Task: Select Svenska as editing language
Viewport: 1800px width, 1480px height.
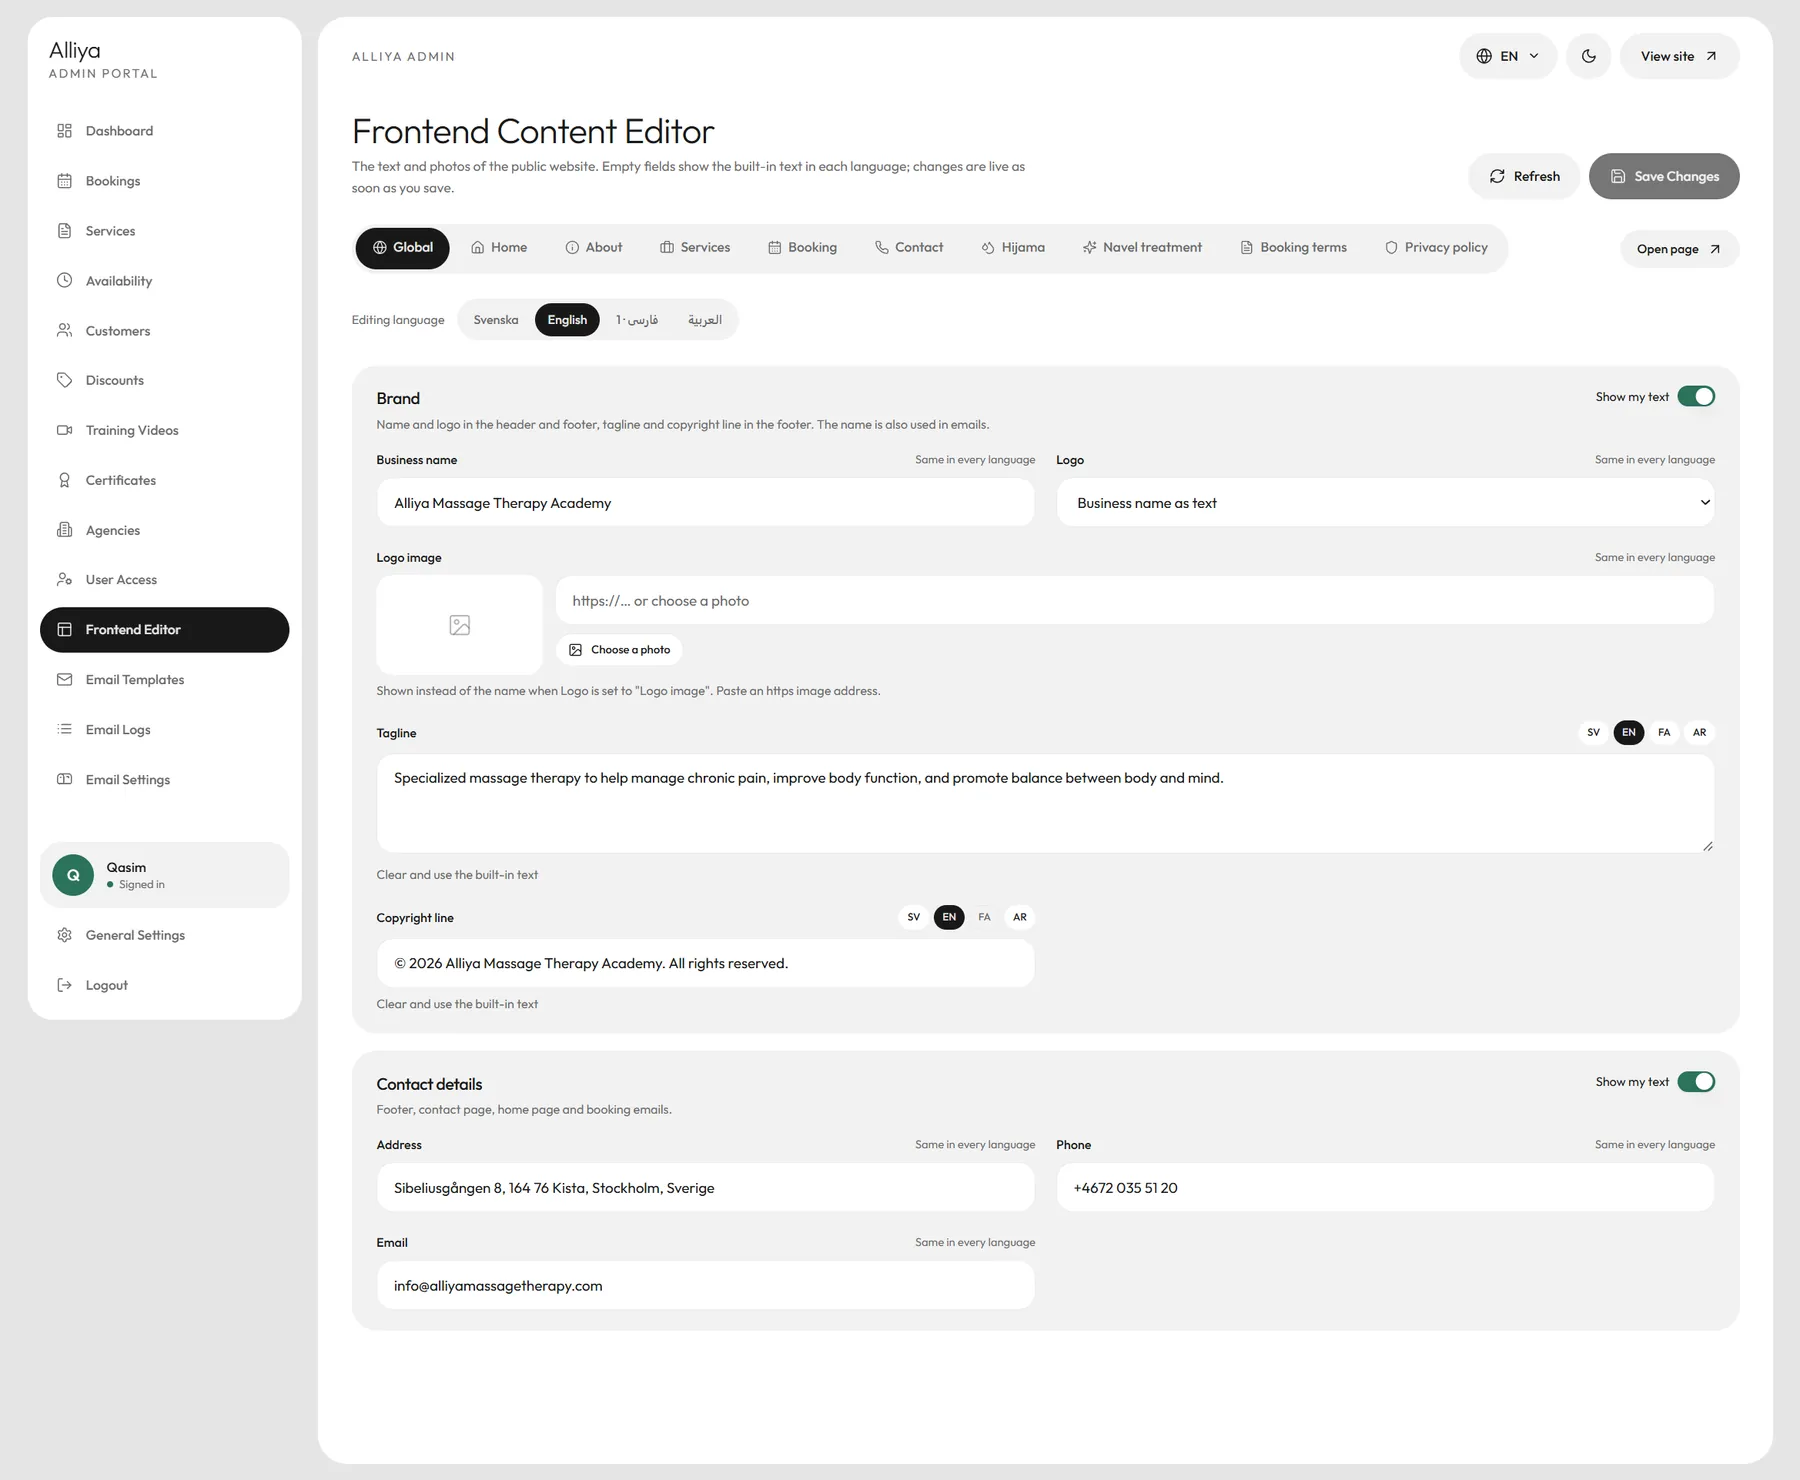Action: (496, 320)
